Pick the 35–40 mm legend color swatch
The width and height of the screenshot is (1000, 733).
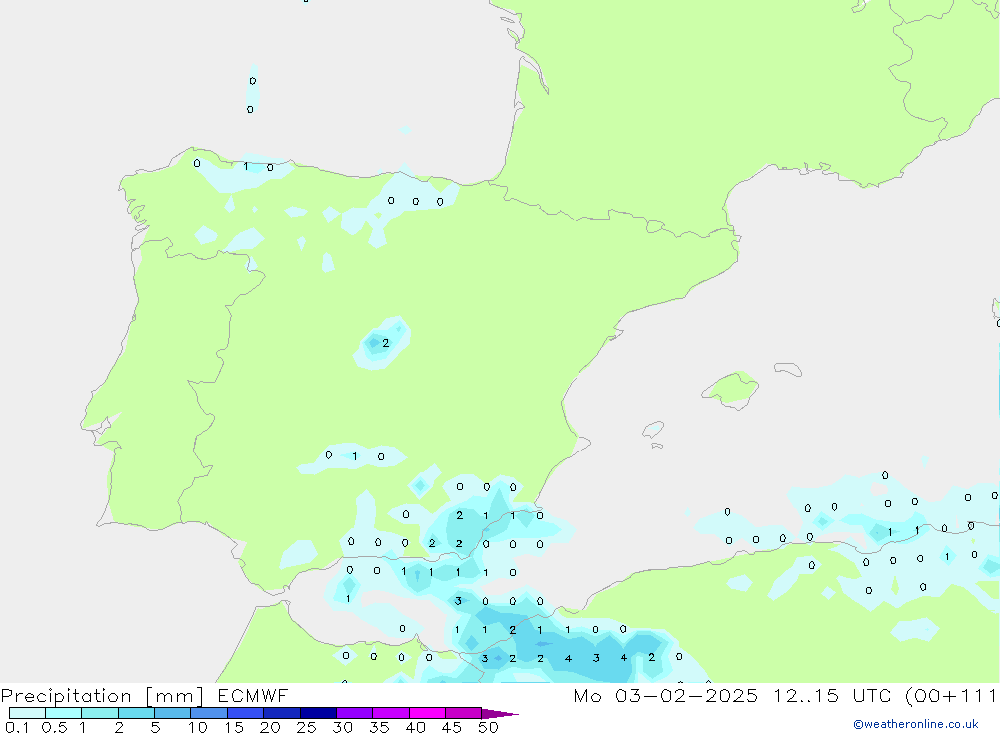(391, 713)
